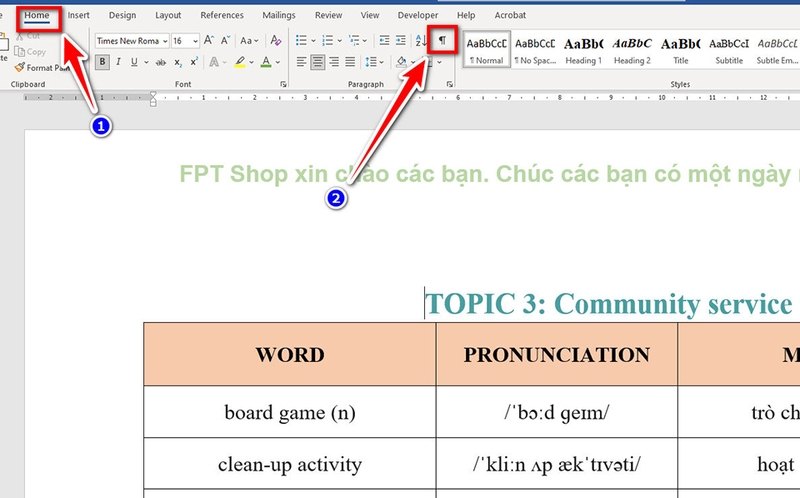
Task: Apply multilevel list
Action: [354, 40]
